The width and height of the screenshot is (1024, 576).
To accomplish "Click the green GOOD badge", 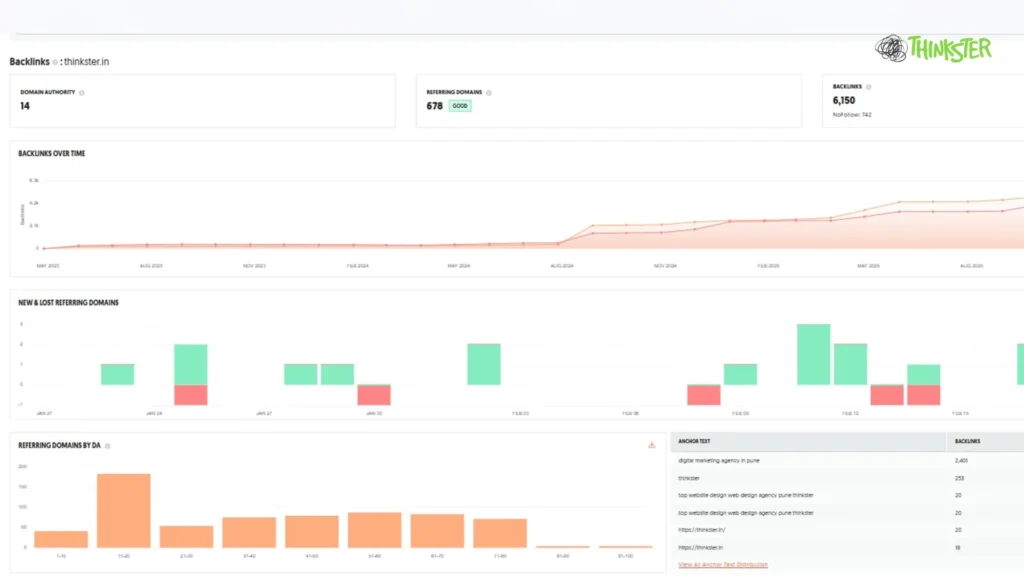I will coord(460,106).
